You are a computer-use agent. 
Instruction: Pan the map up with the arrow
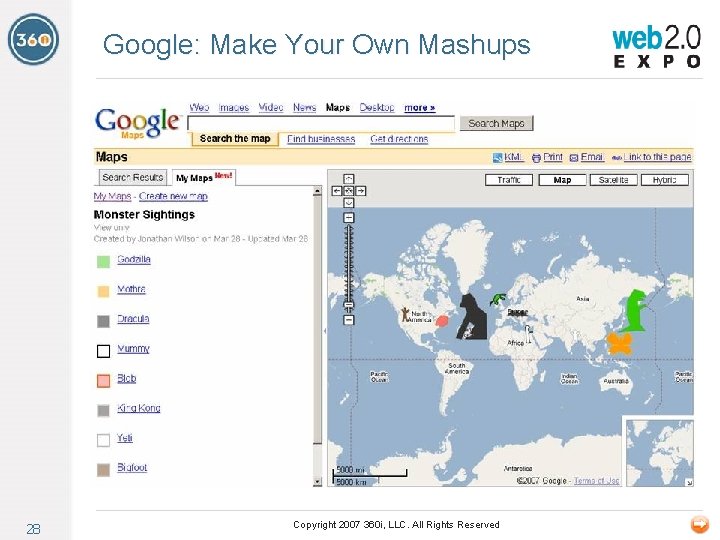click(349, 179)
